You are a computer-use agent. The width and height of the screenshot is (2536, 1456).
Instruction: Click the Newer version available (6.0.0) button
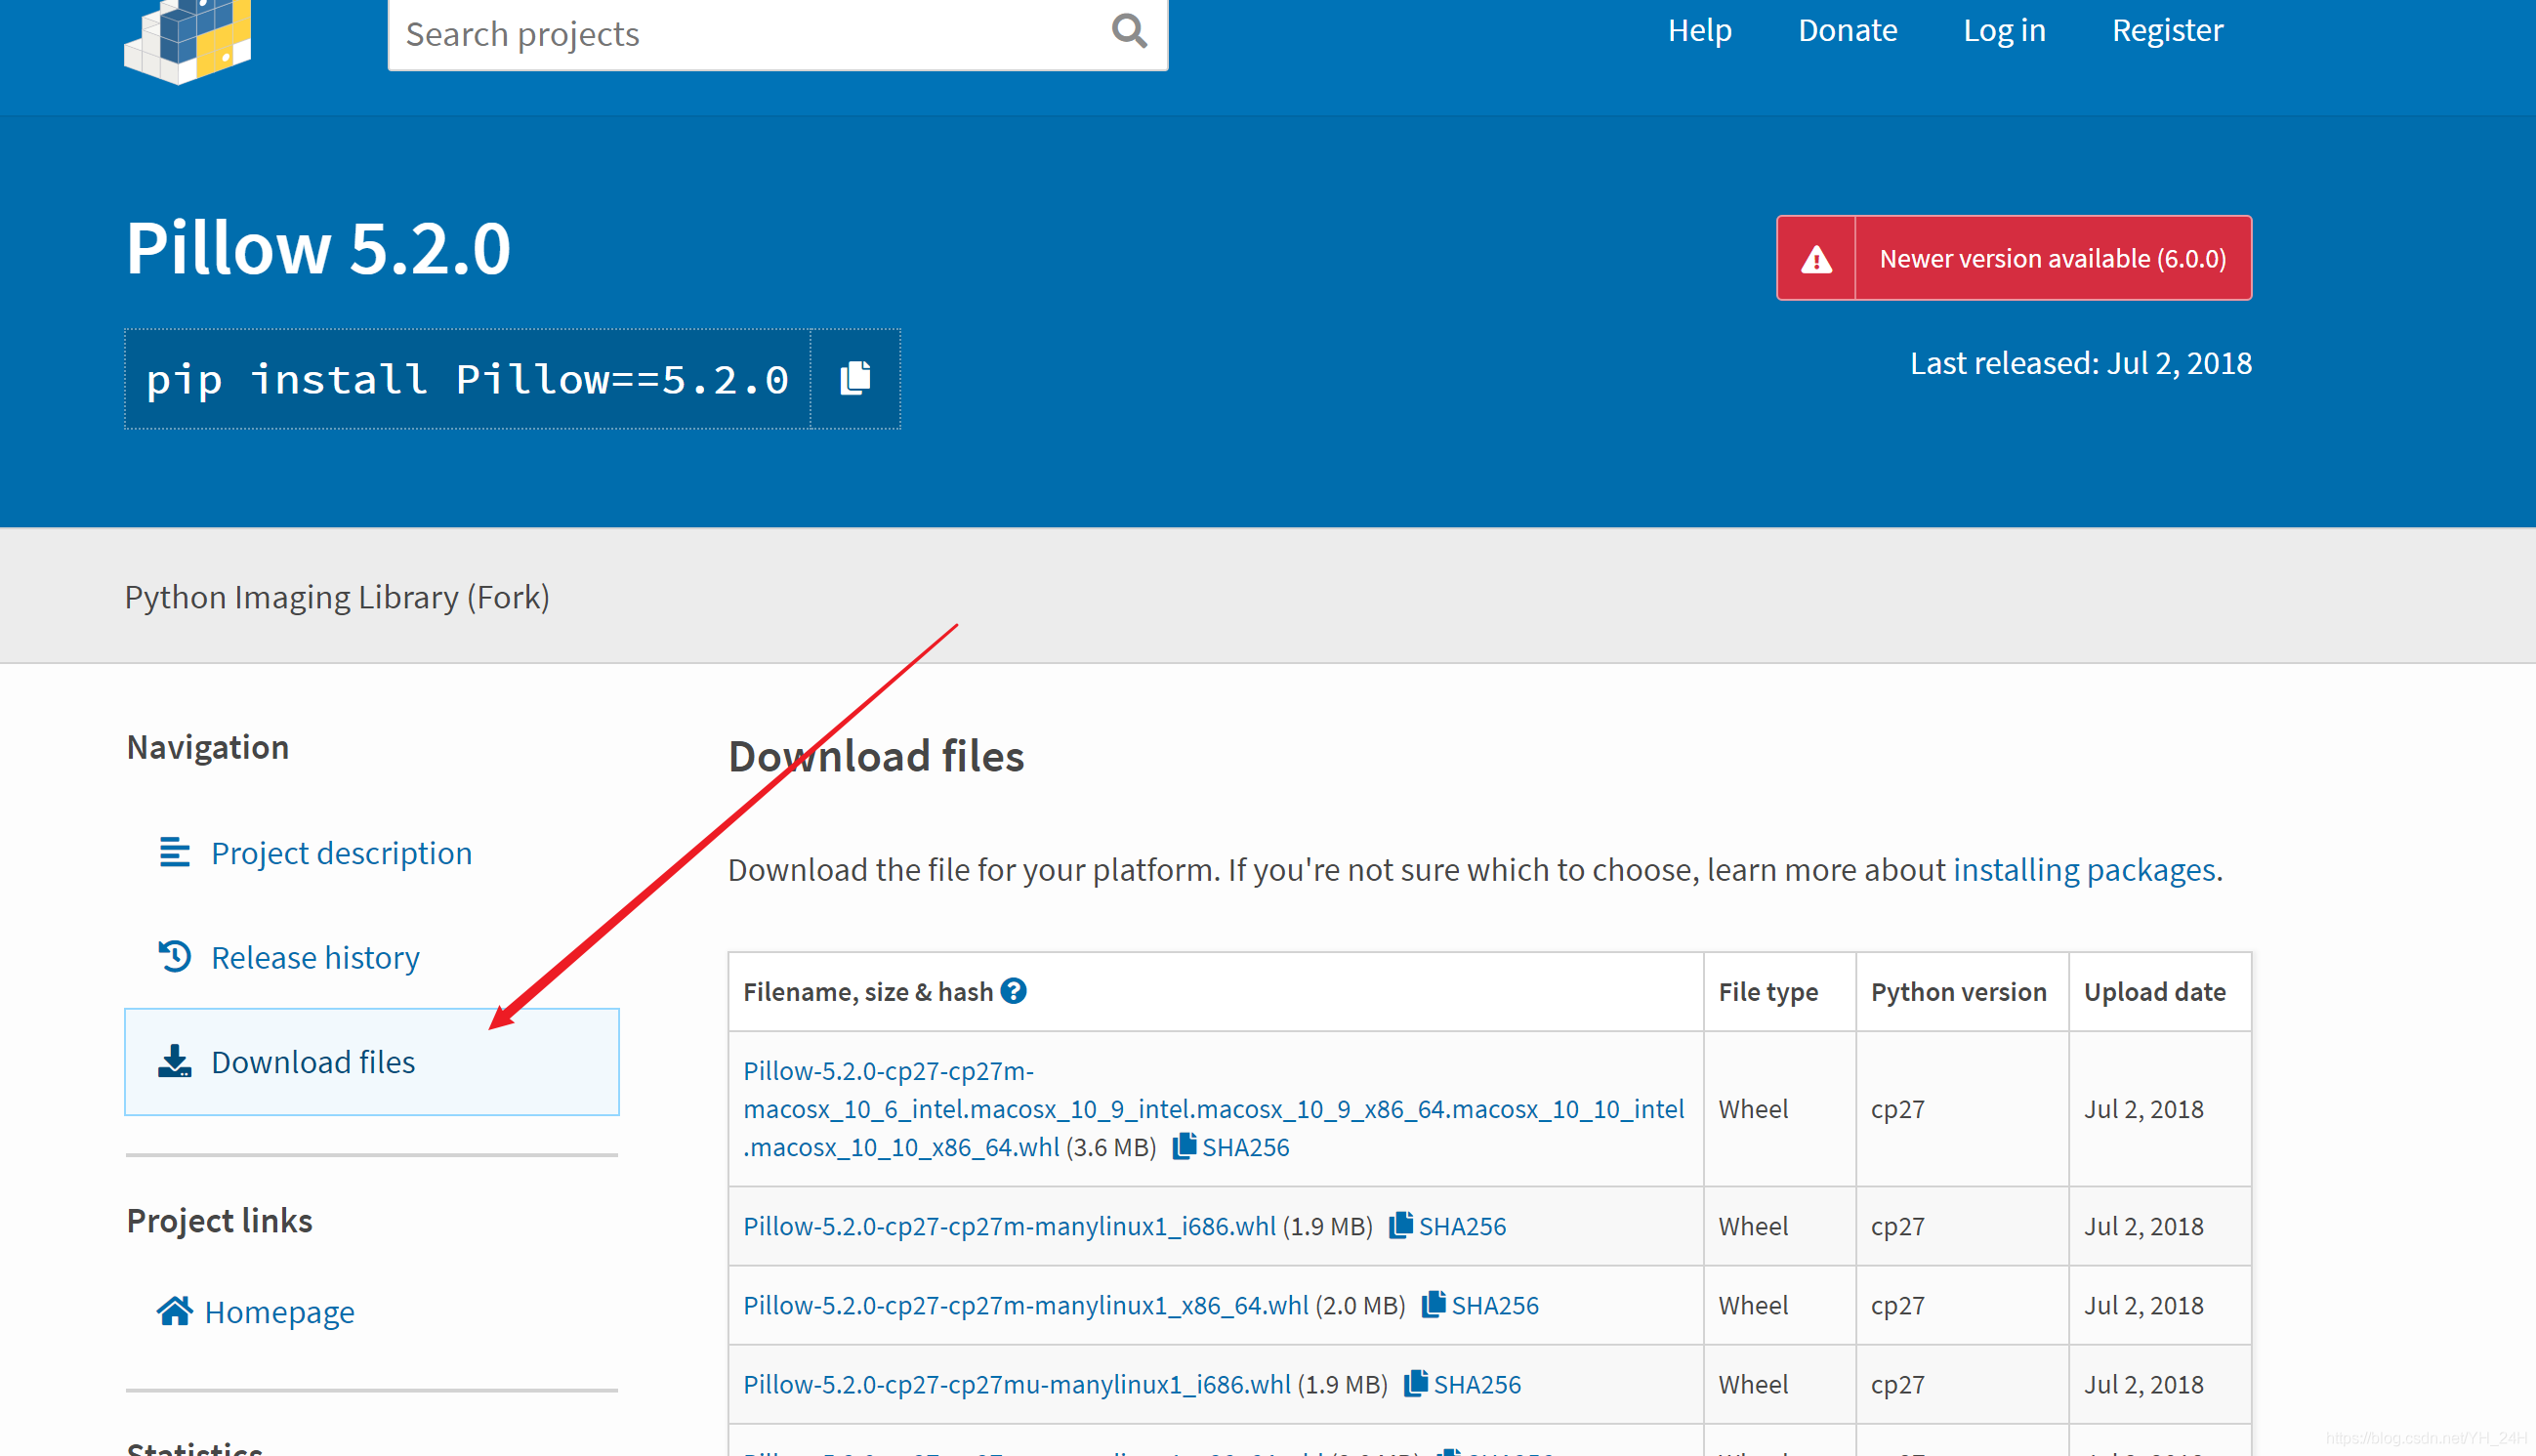2014,258
